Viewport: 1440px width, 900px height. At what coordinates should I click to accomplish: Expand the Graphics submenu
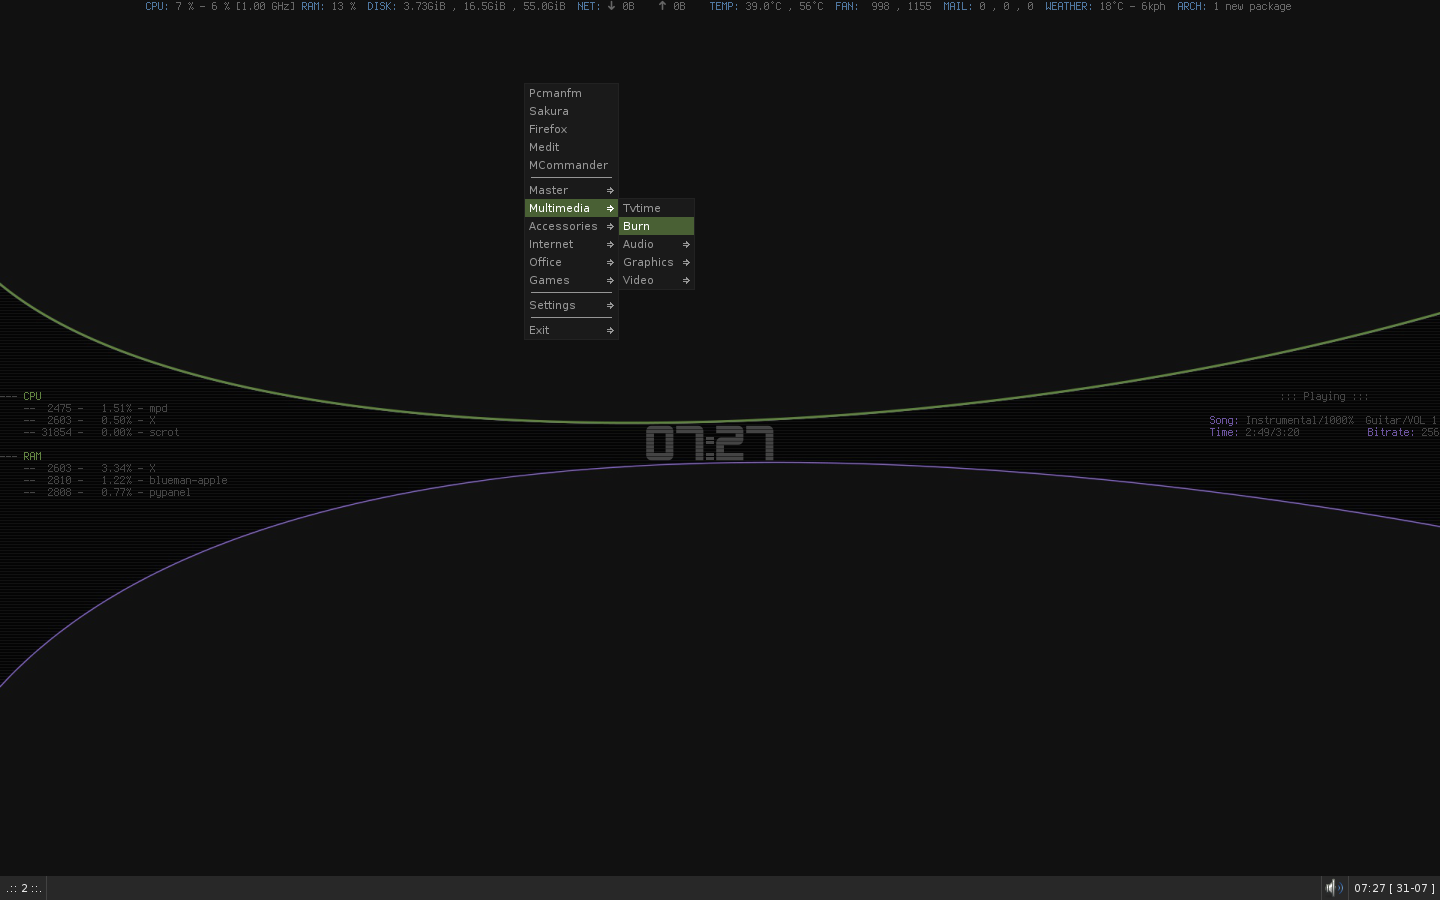tap(656, 262)
